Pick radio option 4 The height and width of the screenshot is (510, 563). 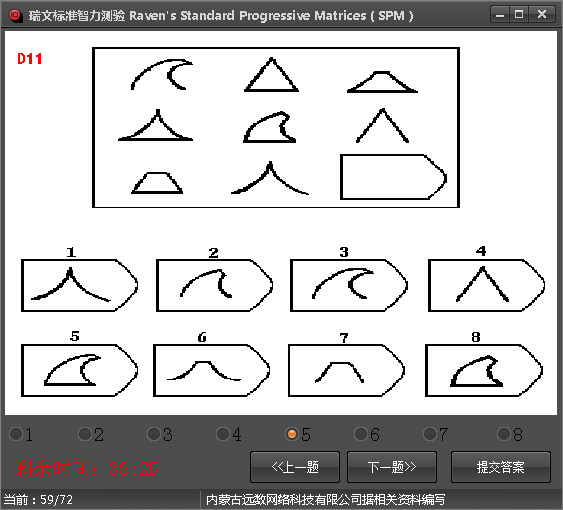click(223, 434)
